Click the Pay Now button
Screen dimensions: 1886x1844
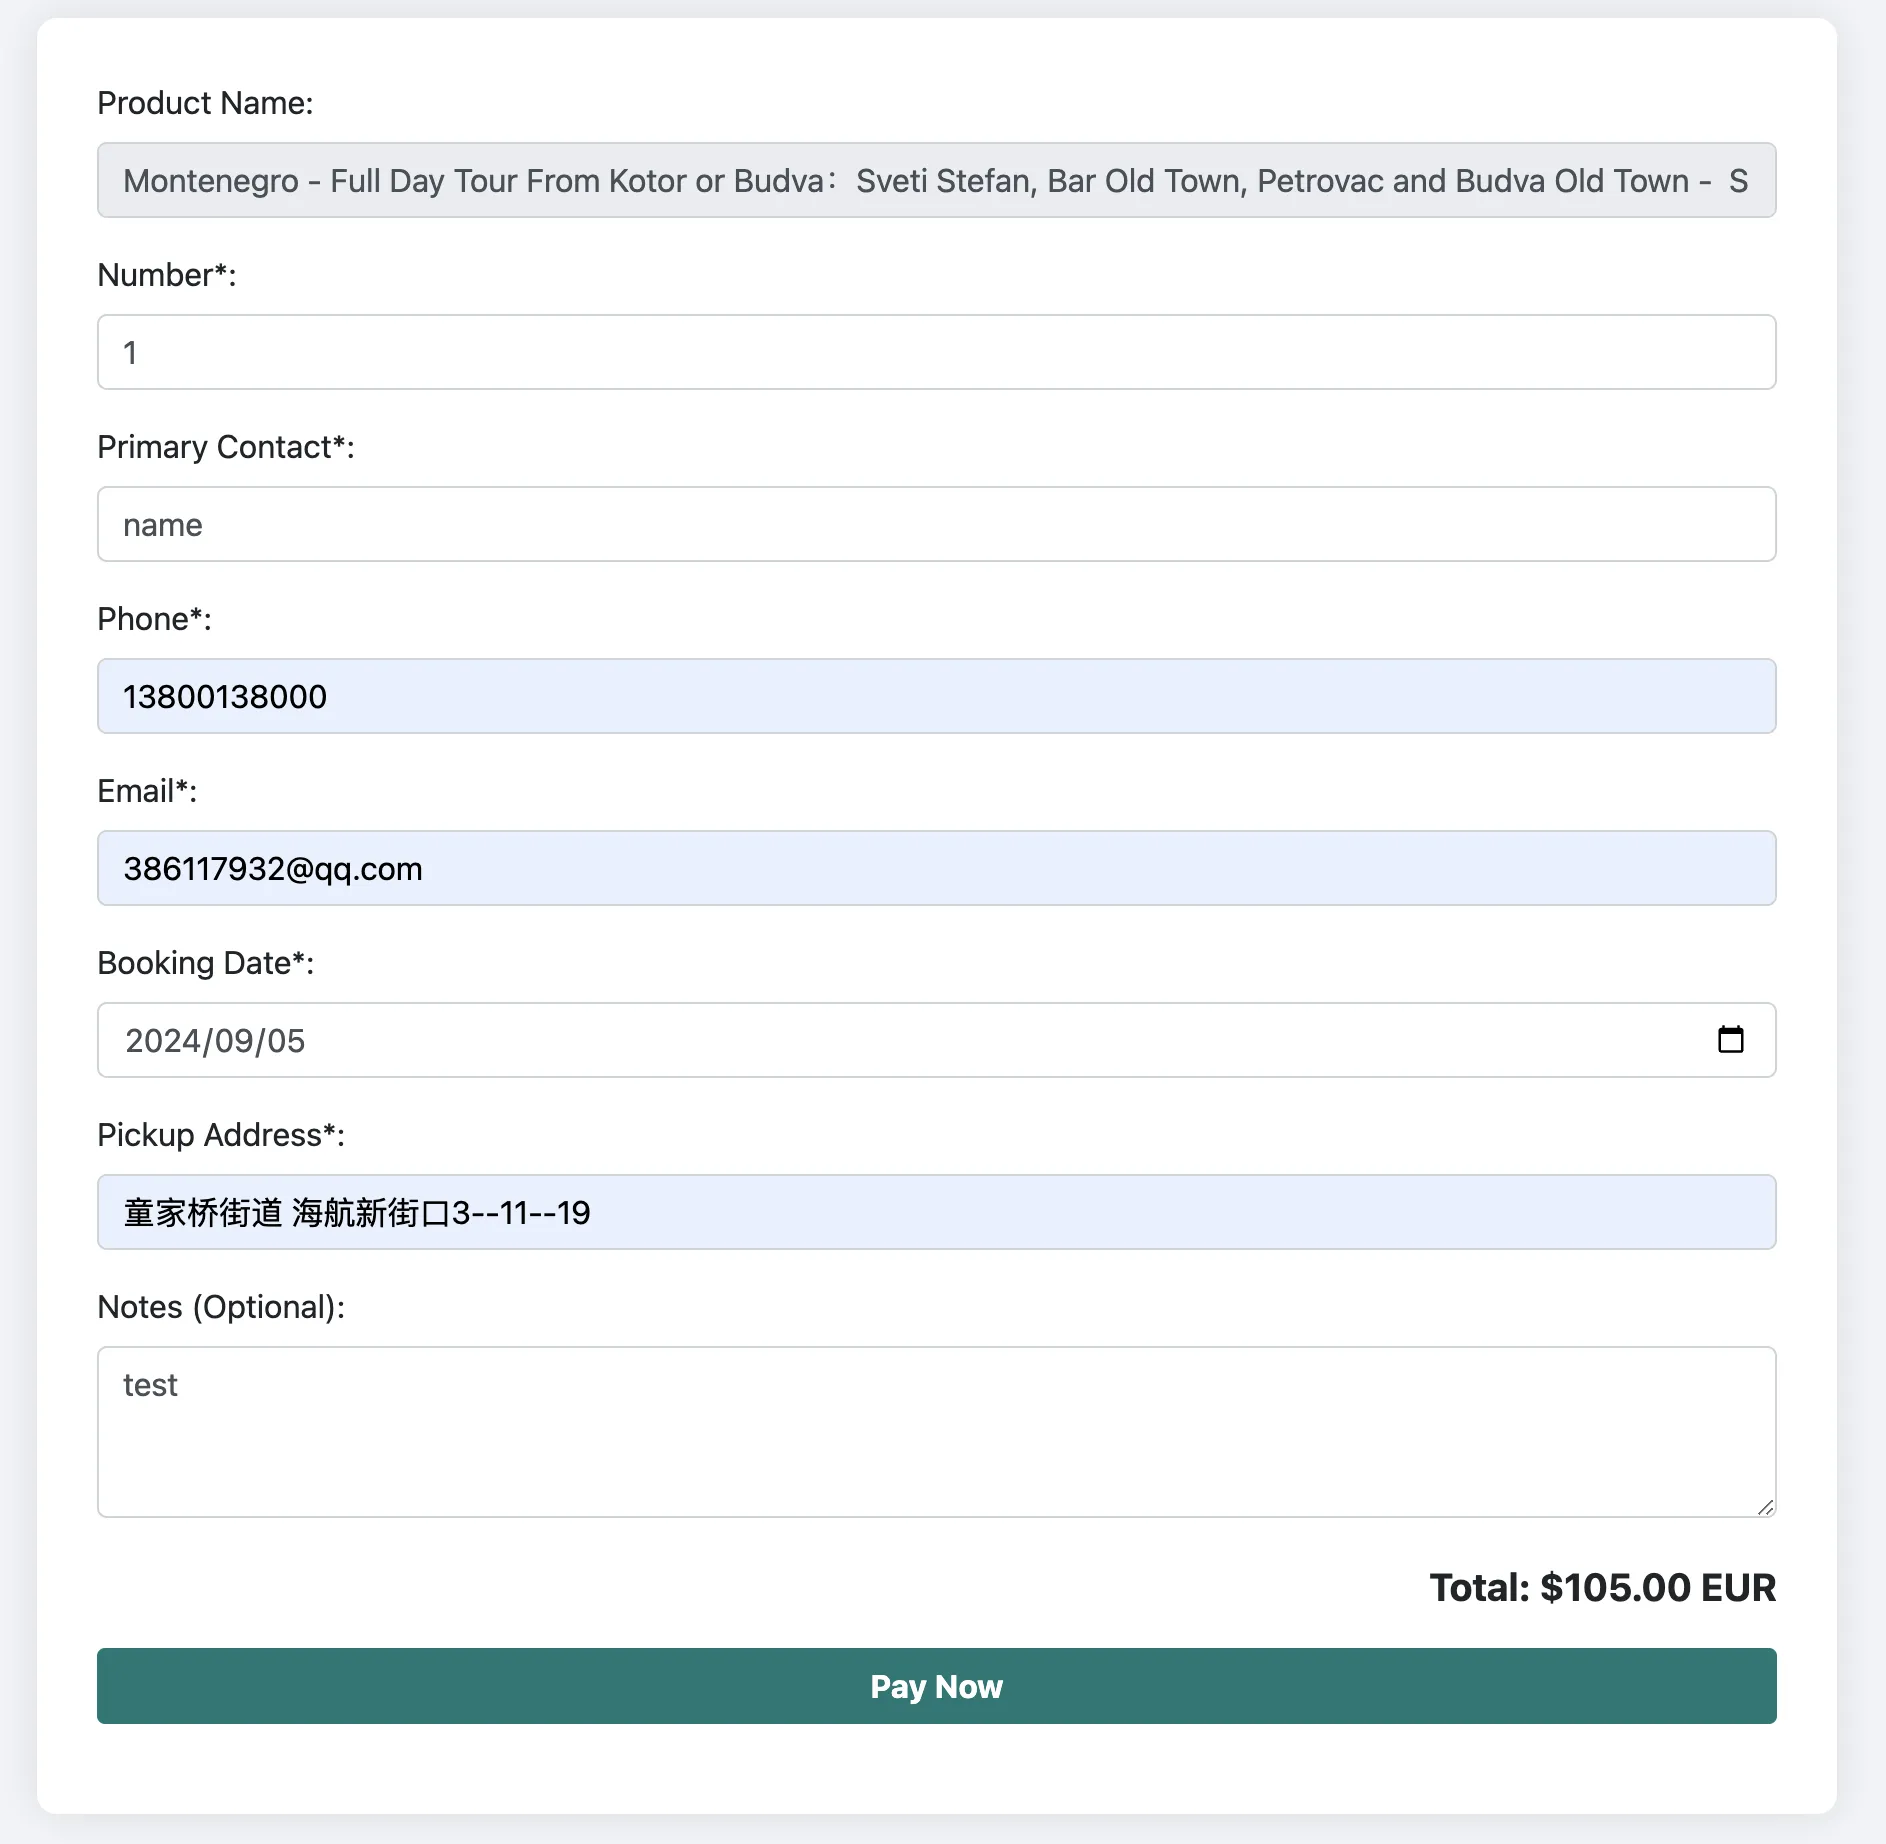[937, 1686]
